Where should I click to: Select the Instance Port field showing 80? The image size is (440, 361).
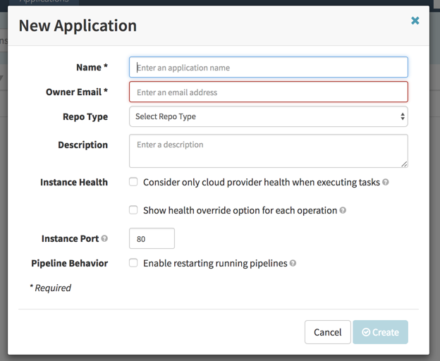[x=152, y=238]
